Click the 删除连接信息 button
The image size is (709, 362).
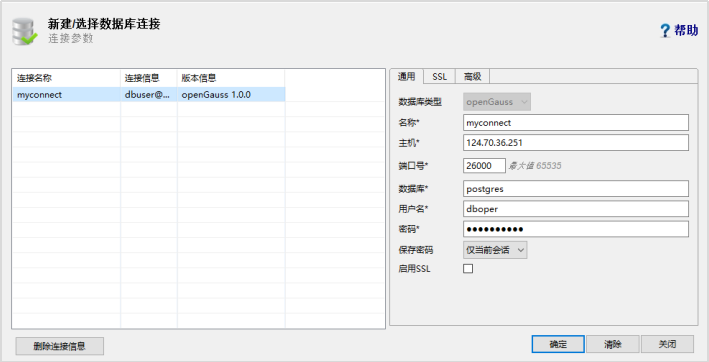pyautogui.click(x=60, y=346)
